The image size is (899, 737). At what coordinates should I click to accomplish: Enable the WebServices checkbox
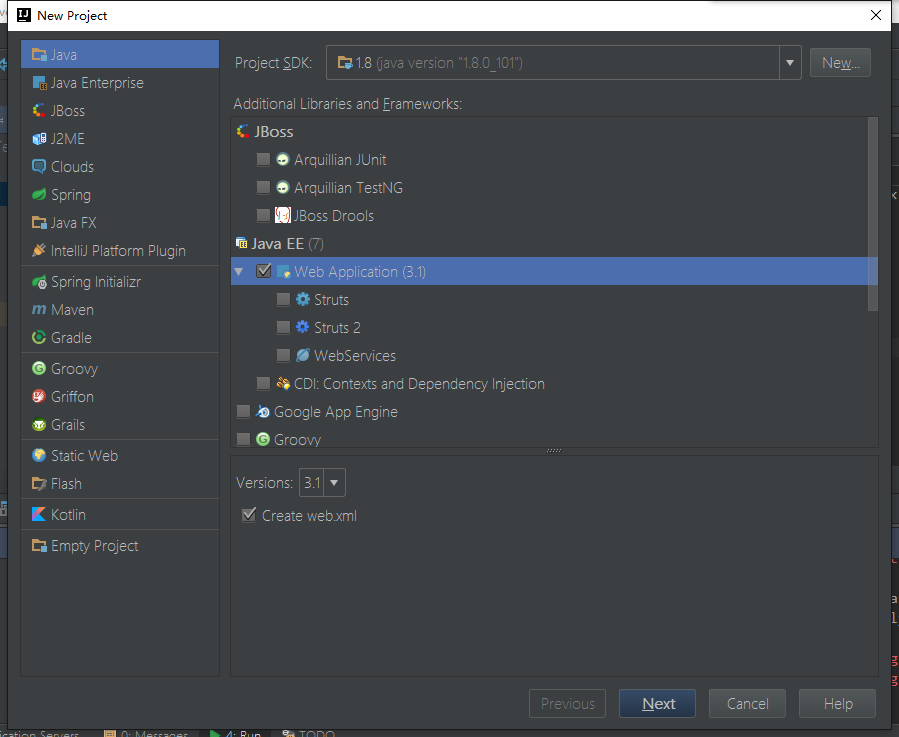point(283,356)
